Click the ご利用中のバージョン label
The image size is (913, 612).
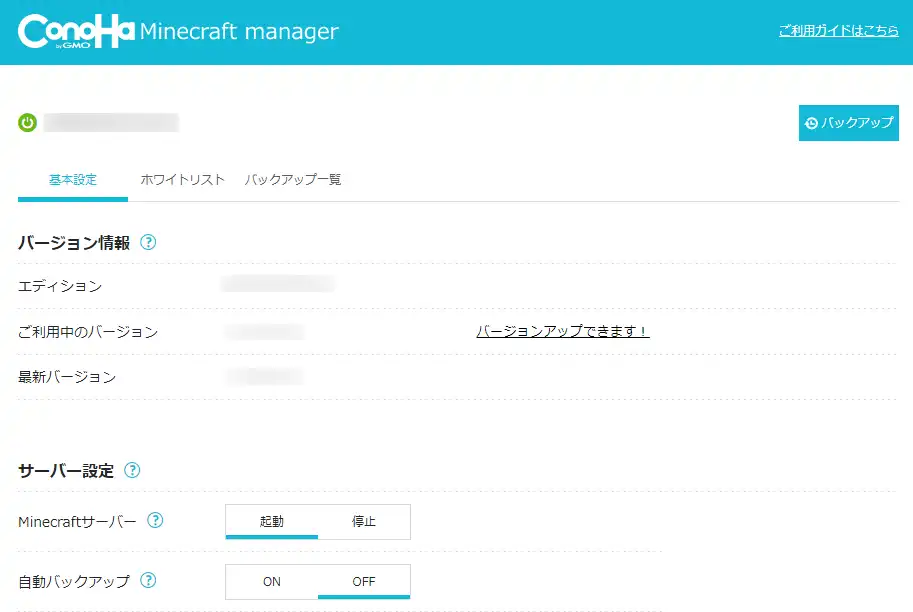(x=88, y=332)
